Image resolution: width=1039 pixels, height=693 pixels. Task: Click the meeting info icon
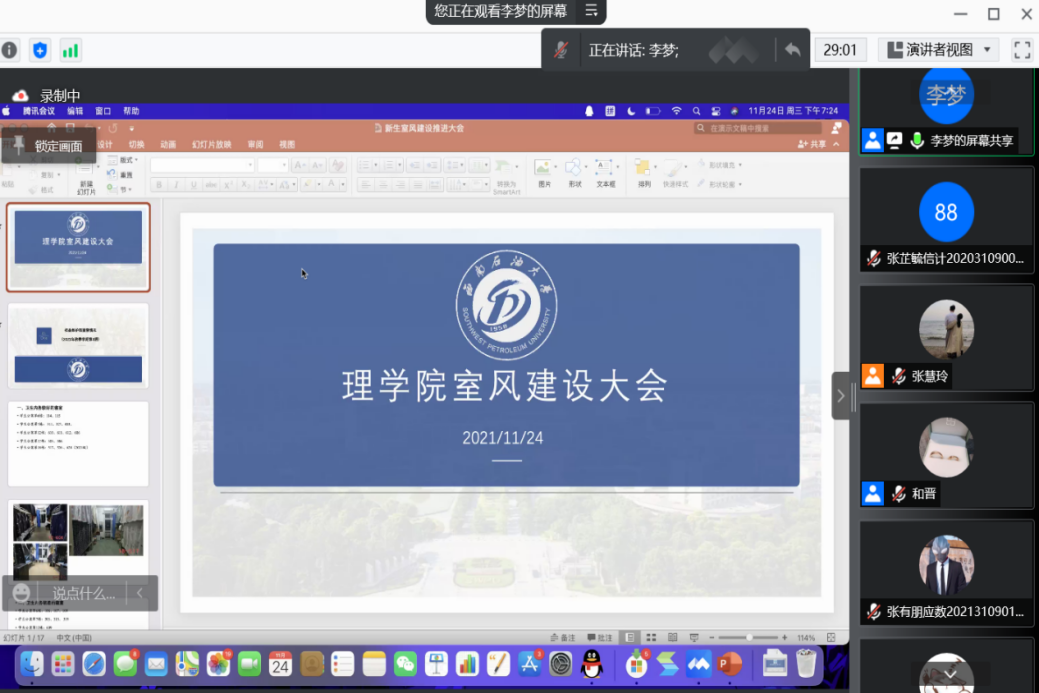pos(9,50)
